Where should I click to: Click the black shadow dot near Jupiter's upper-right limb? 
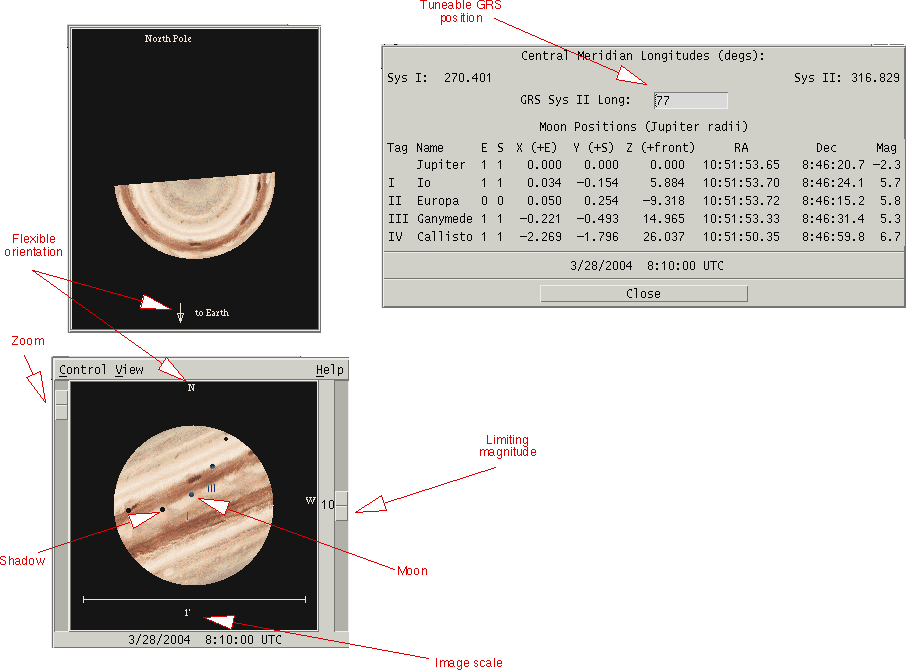[226, 439]
